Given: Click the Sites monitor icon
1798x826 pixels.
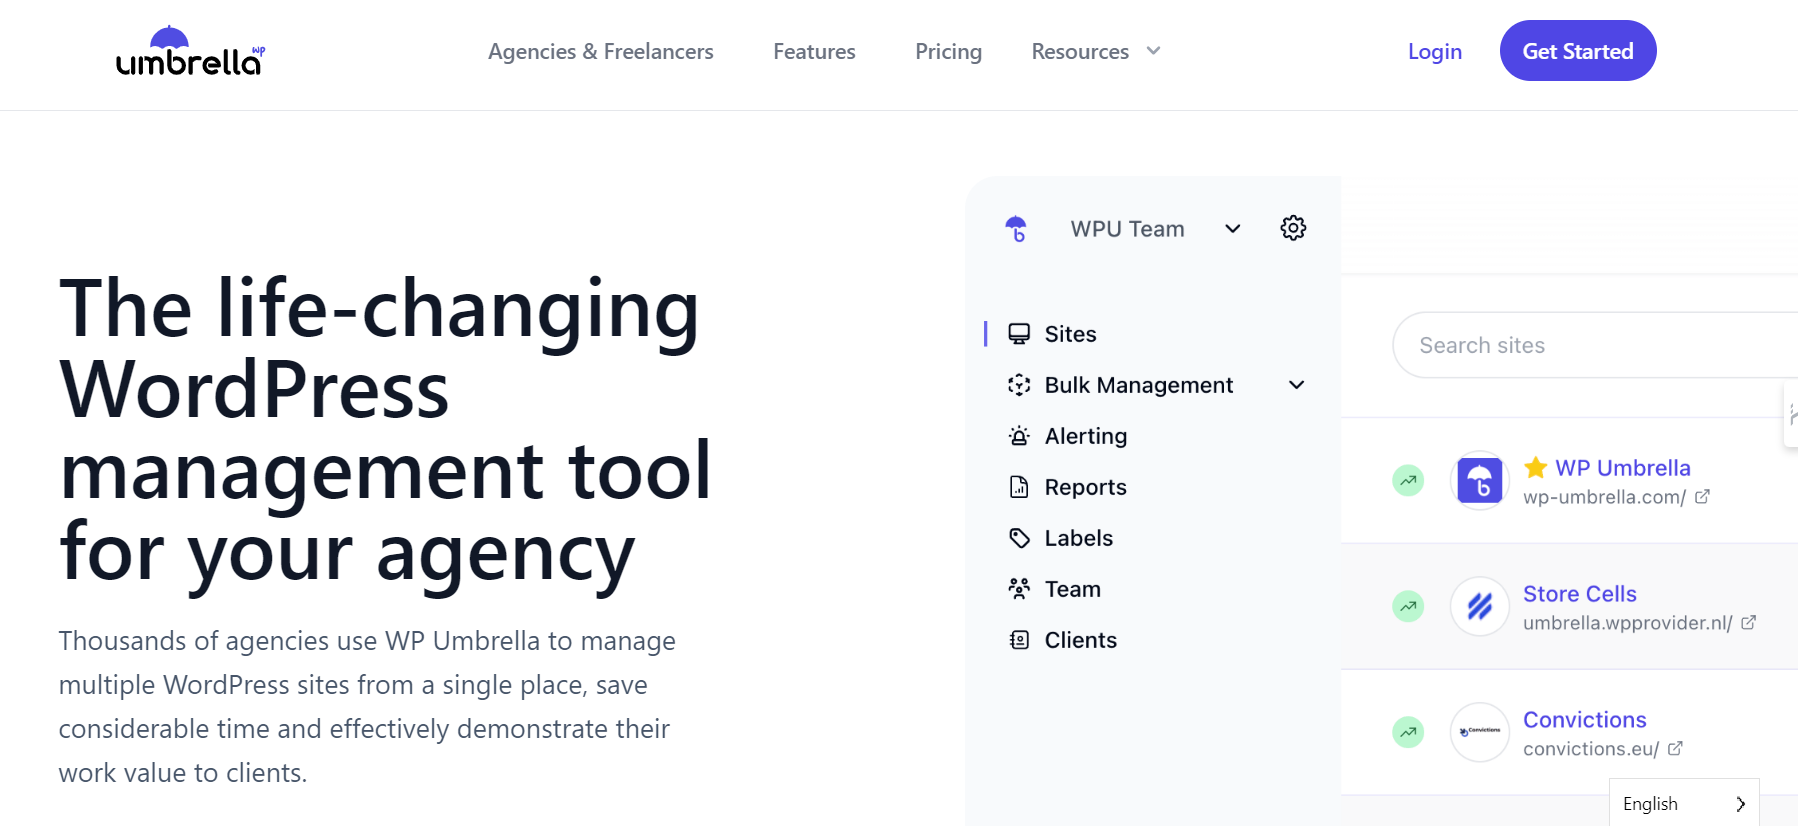Looking at the screenshot, I should [x=1019, y=334].
